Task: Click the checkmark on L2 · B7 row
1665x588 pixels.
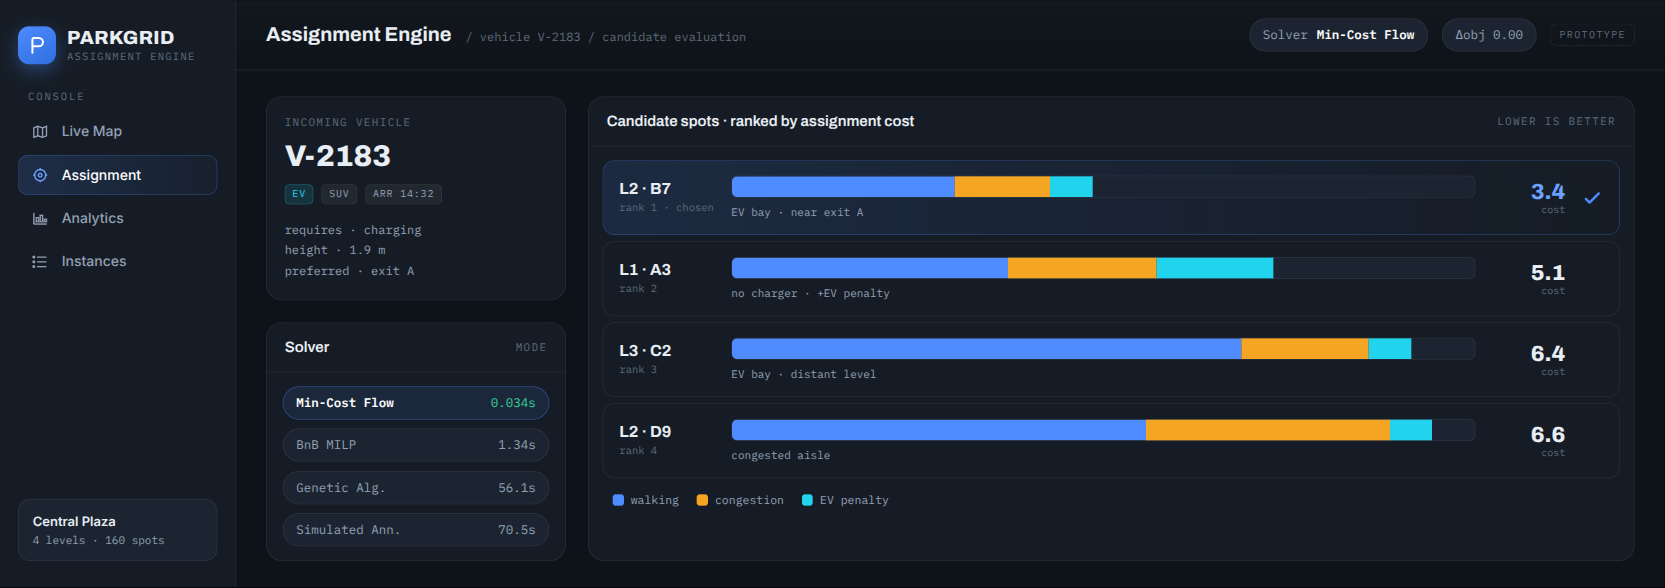Action: point(1592,198)
